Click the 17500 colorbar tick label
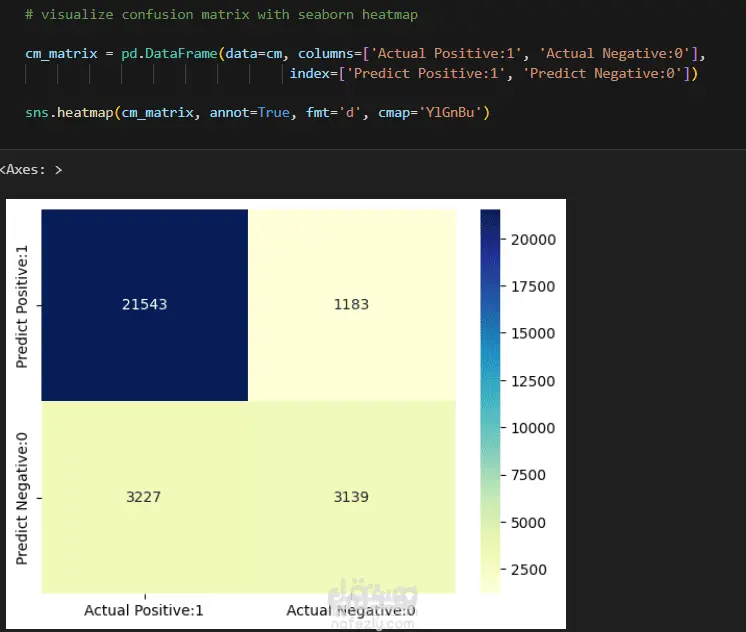The image size is (746, 632). point(533,287)
